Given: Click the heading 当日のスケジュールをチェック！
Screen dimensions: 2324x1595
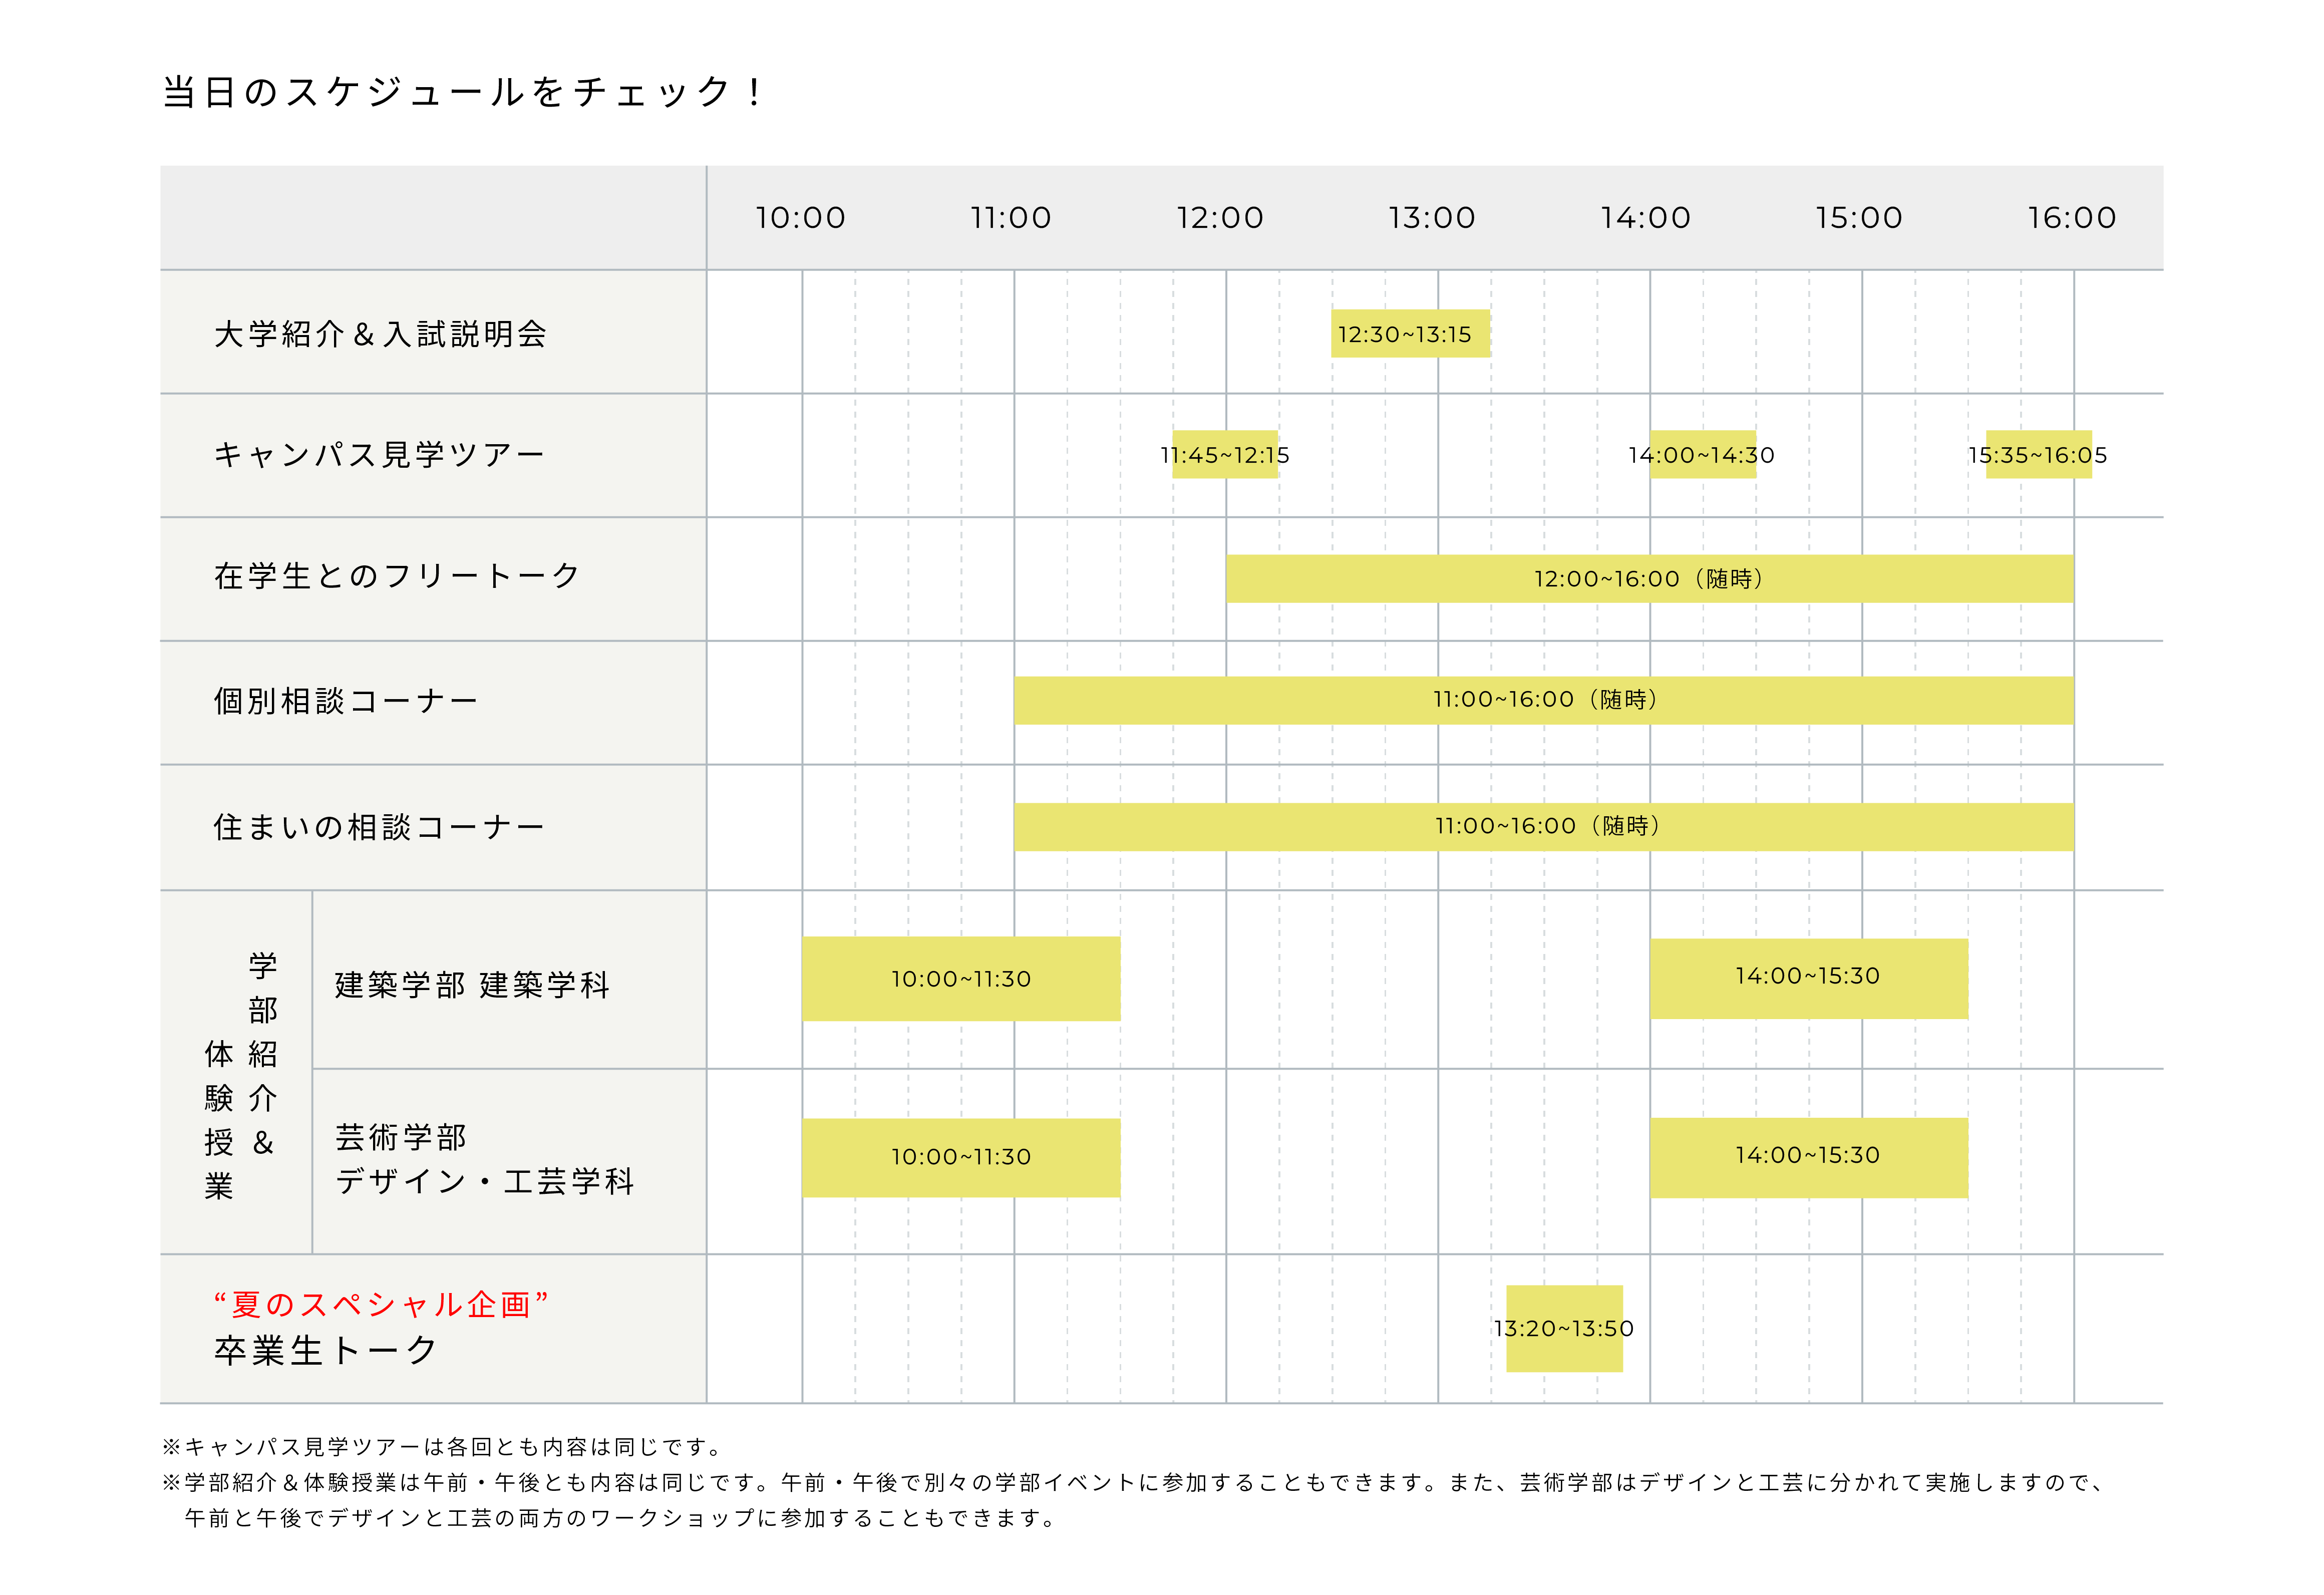Looking at the screenshot, I should (x=464, y=92).
